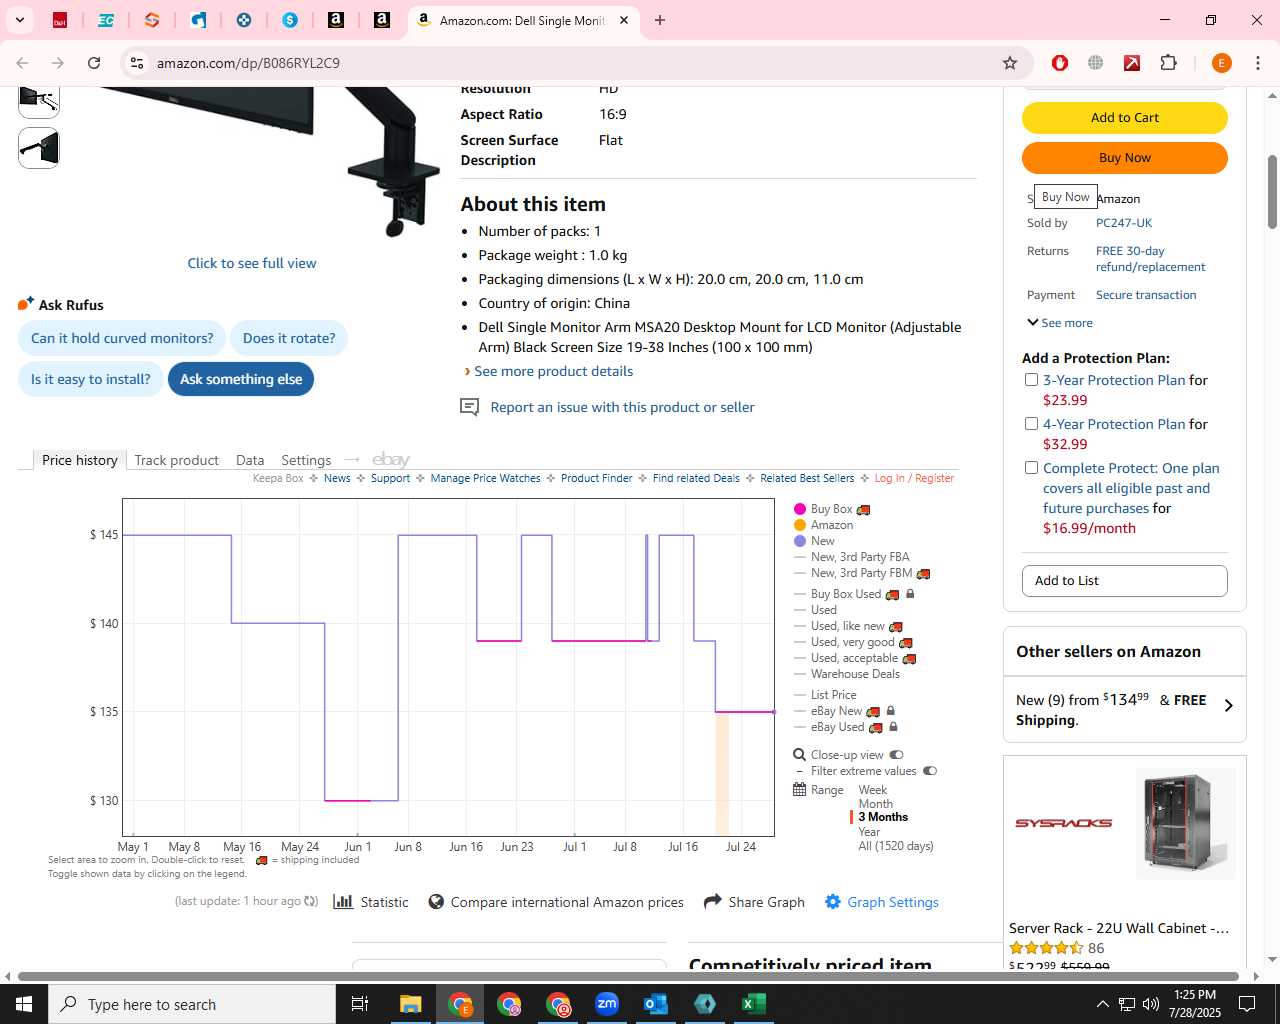Expand See more seller details

[1059, 323]
